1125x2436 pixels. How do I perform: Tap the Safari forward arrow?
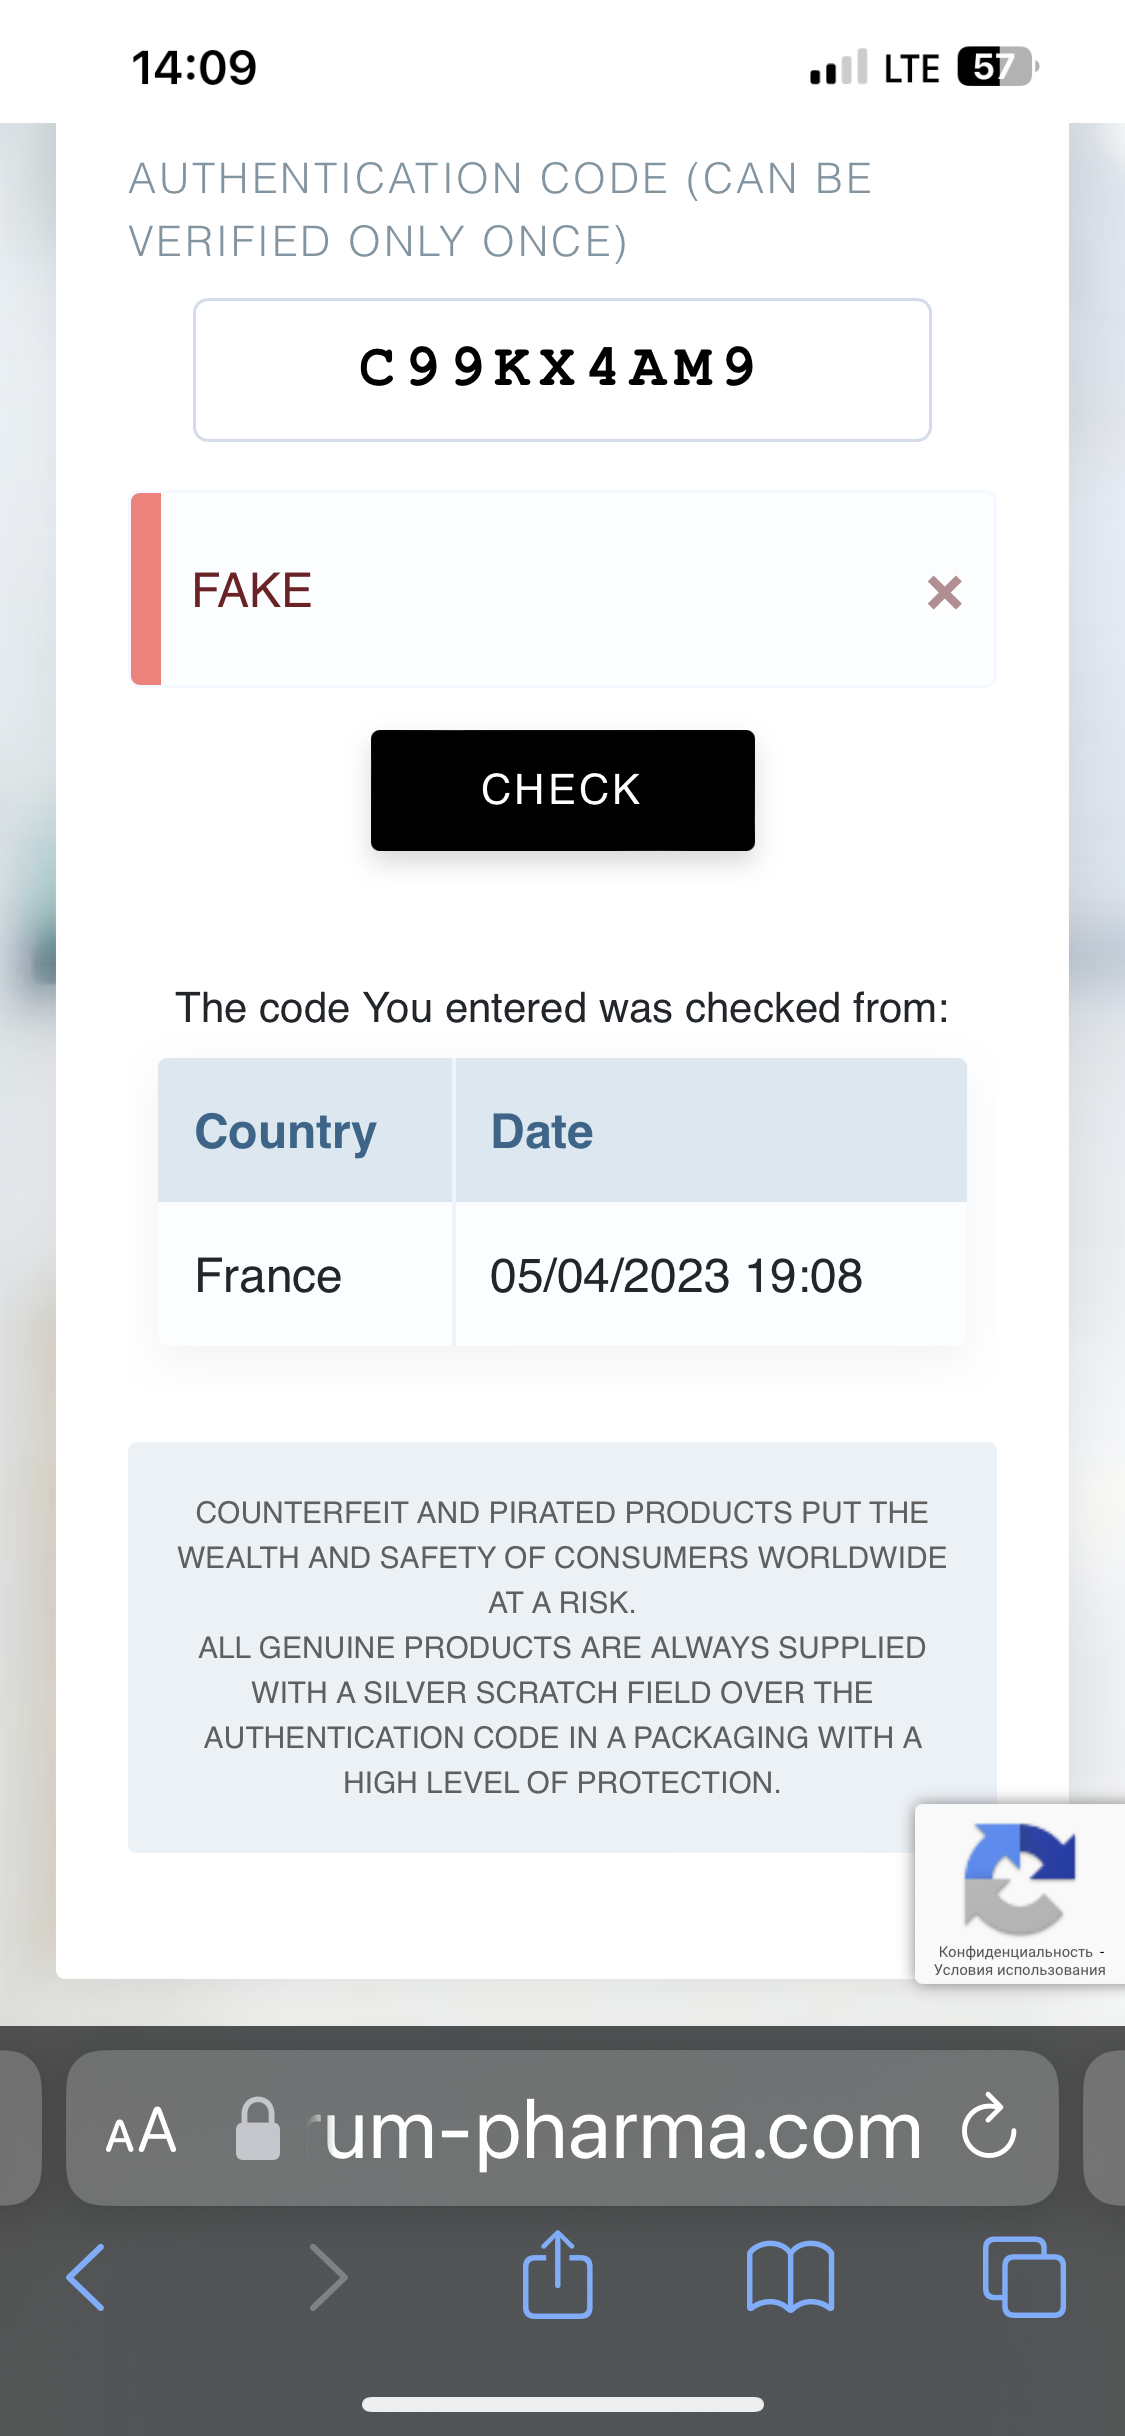[x=328, y=2278]
